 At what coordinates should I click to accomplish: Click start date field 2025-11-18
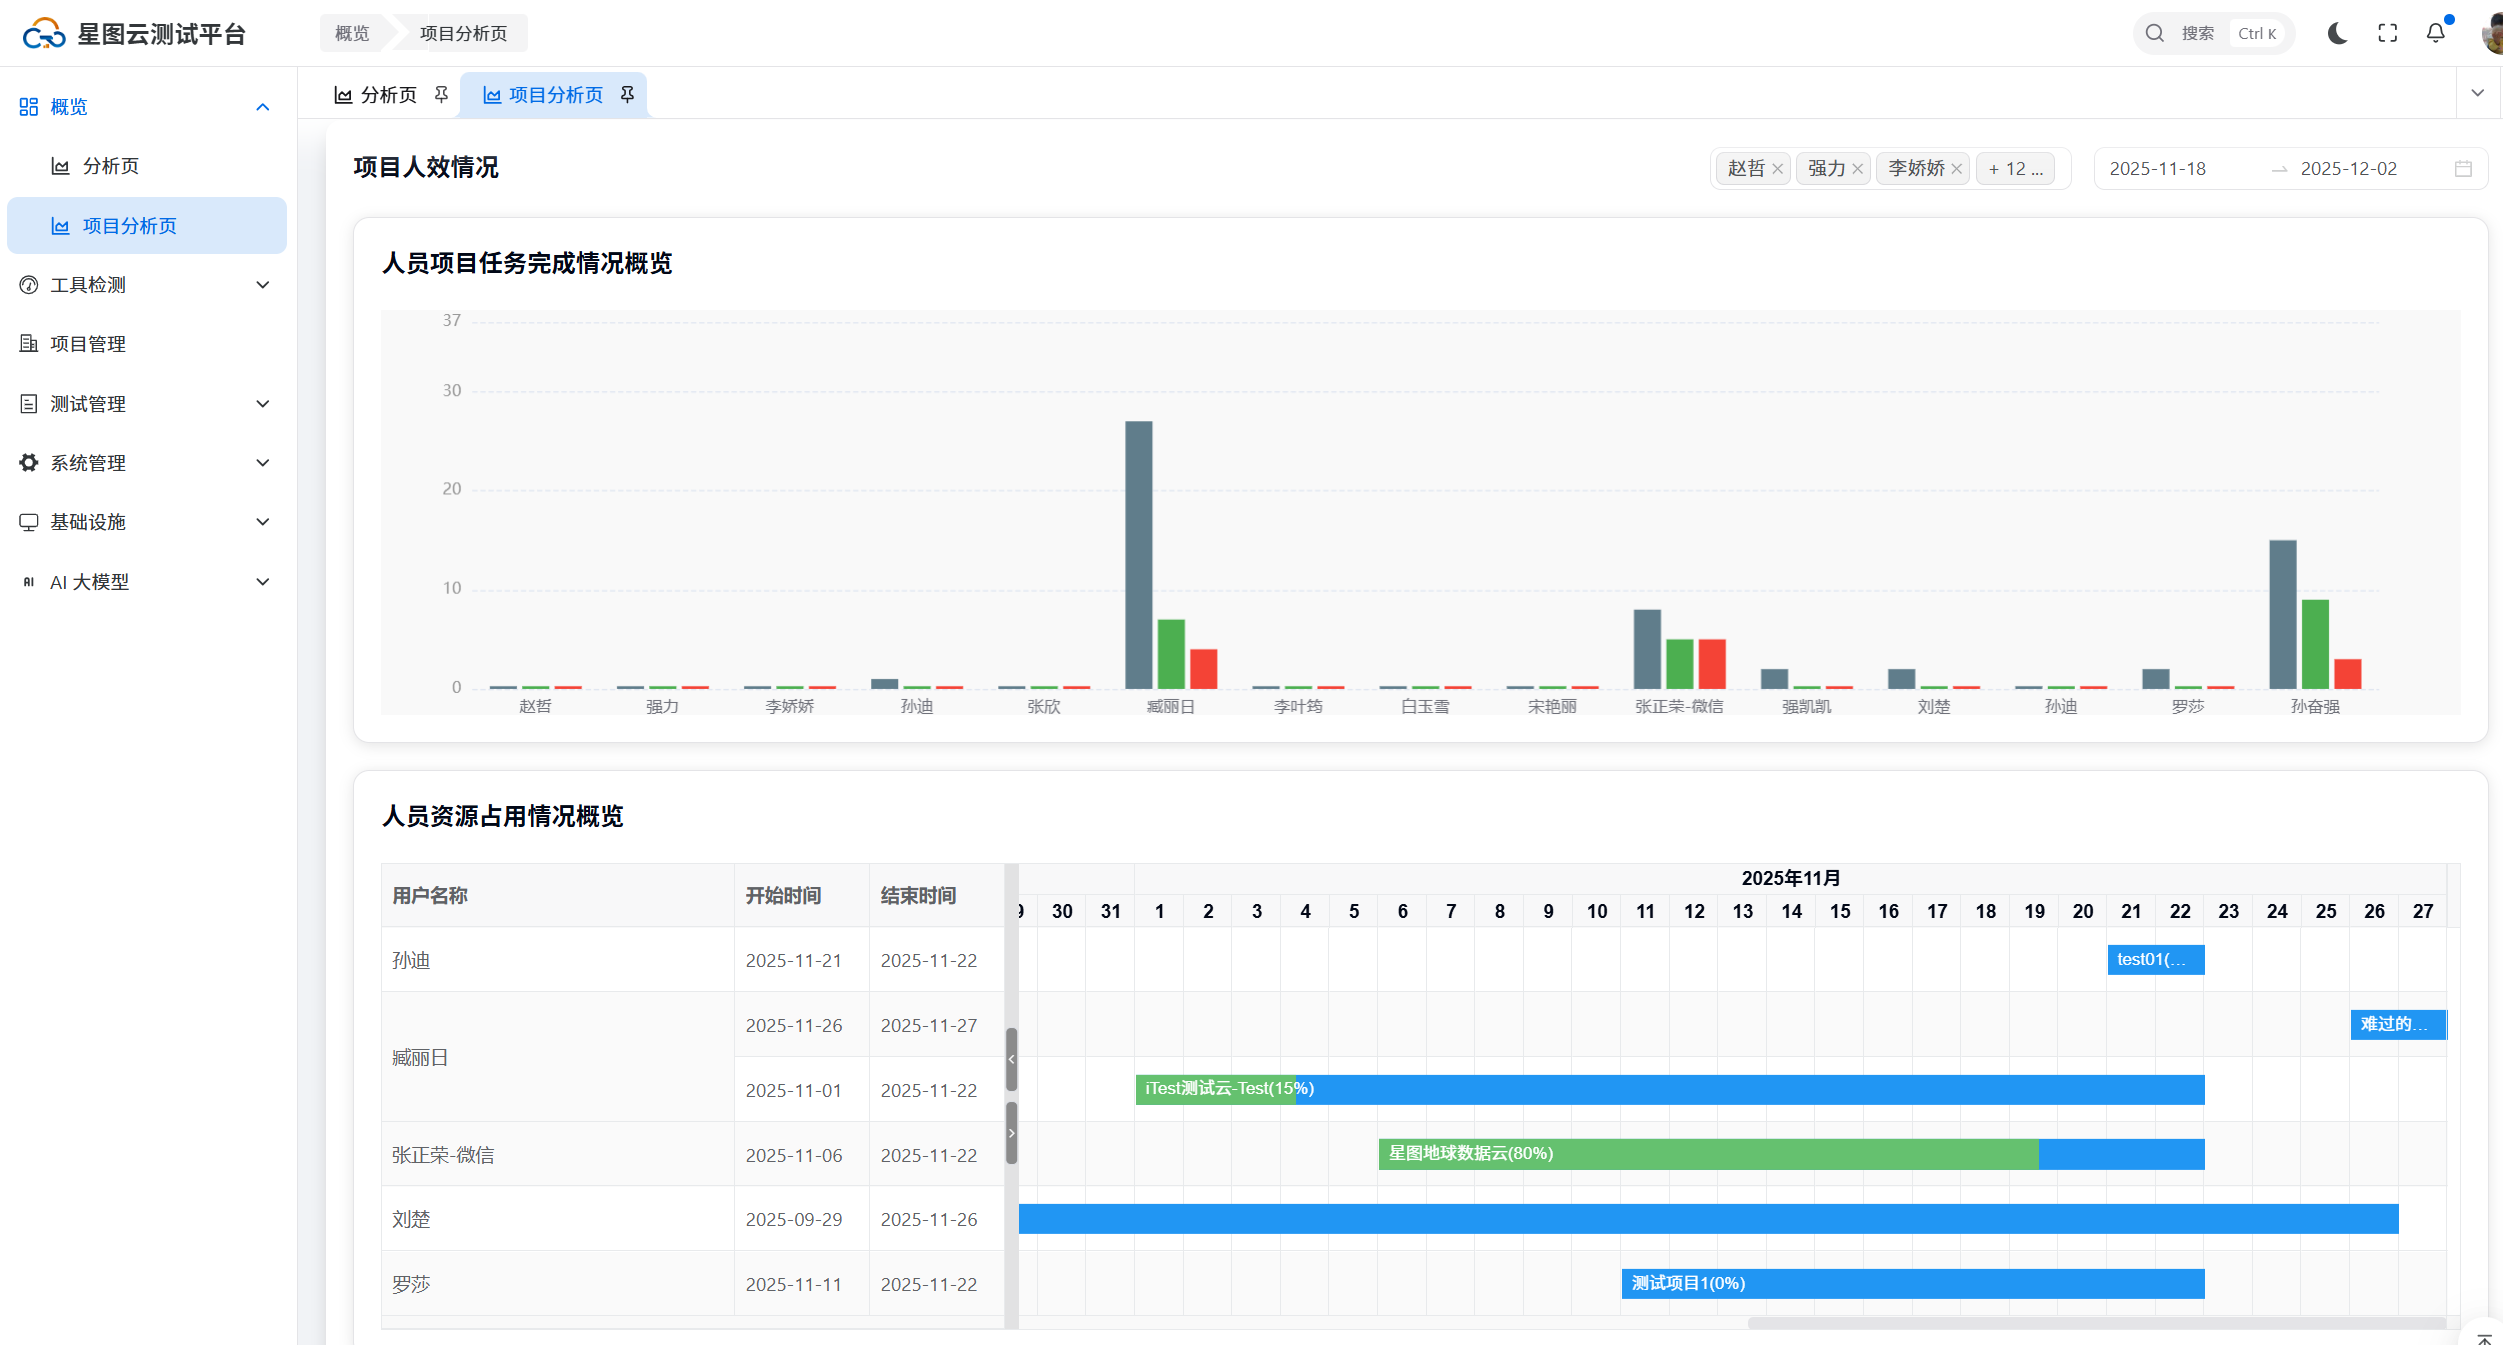2158,169
